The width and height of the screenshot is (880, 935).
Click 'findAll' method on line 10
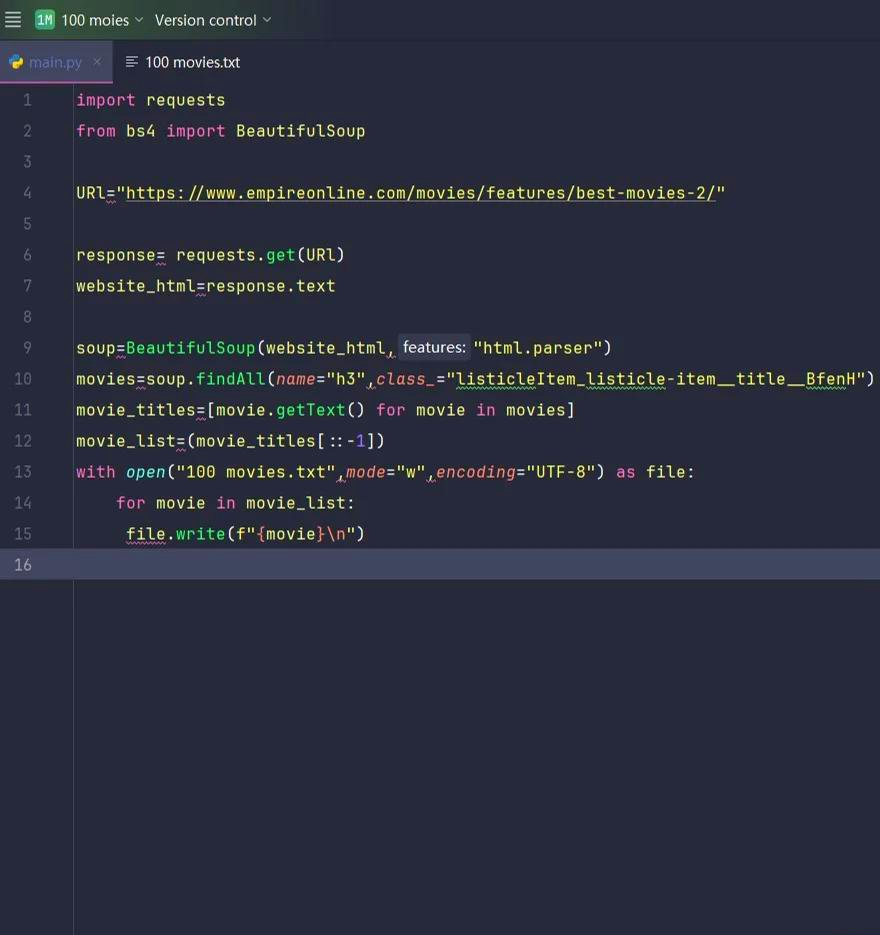(230, 379)
